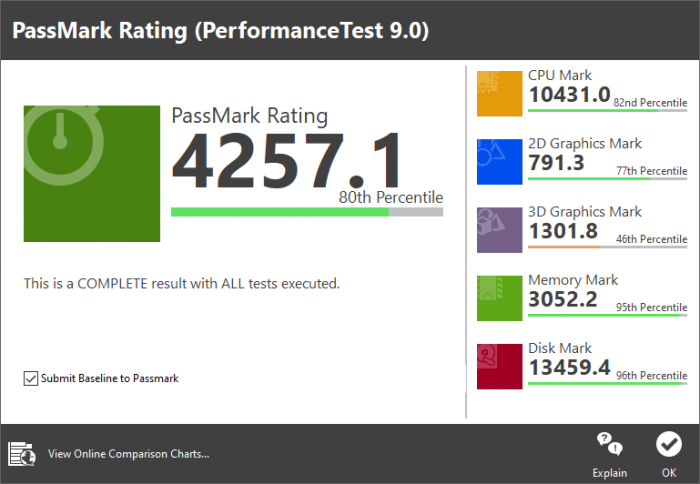Click the Explain question mark icon
The height and width of the screenshot is (484, 700).
(609, 444)
